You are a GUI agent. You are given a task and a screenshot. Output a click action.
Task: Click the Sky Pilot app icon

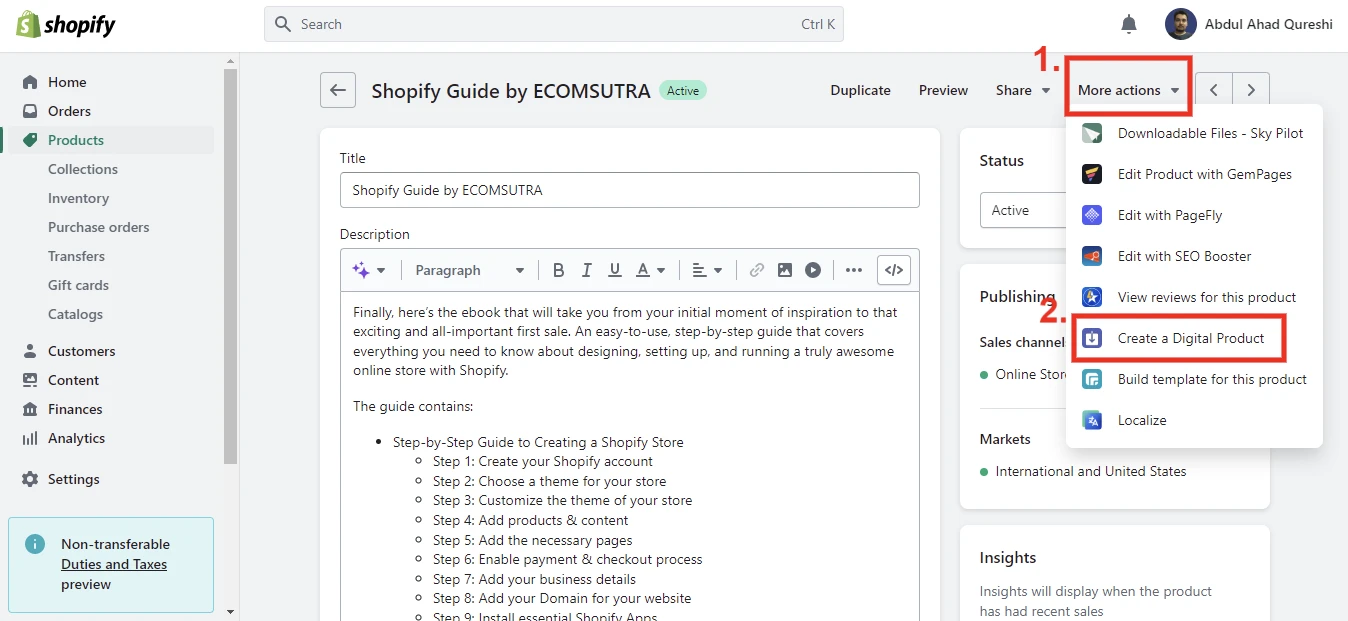(1092, 133)
